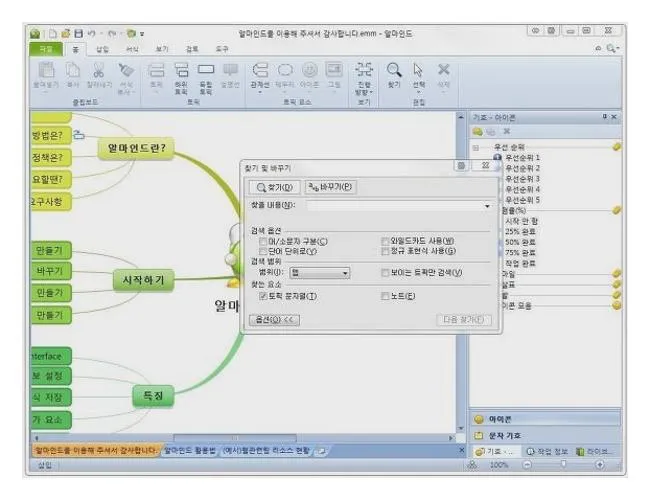Toggle the 와일드카드 사용(W) checkbox
The width and height of the screenshot is (650, 500).
(385, 241)
